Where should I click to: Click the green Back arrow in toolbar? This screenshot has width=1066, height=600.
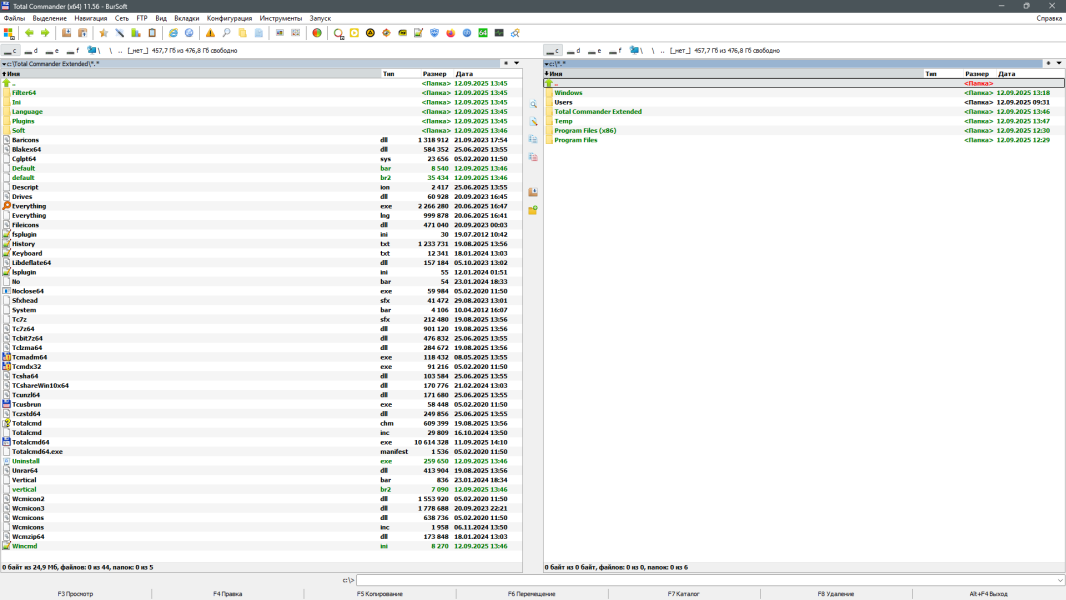(x=29, y=33)
